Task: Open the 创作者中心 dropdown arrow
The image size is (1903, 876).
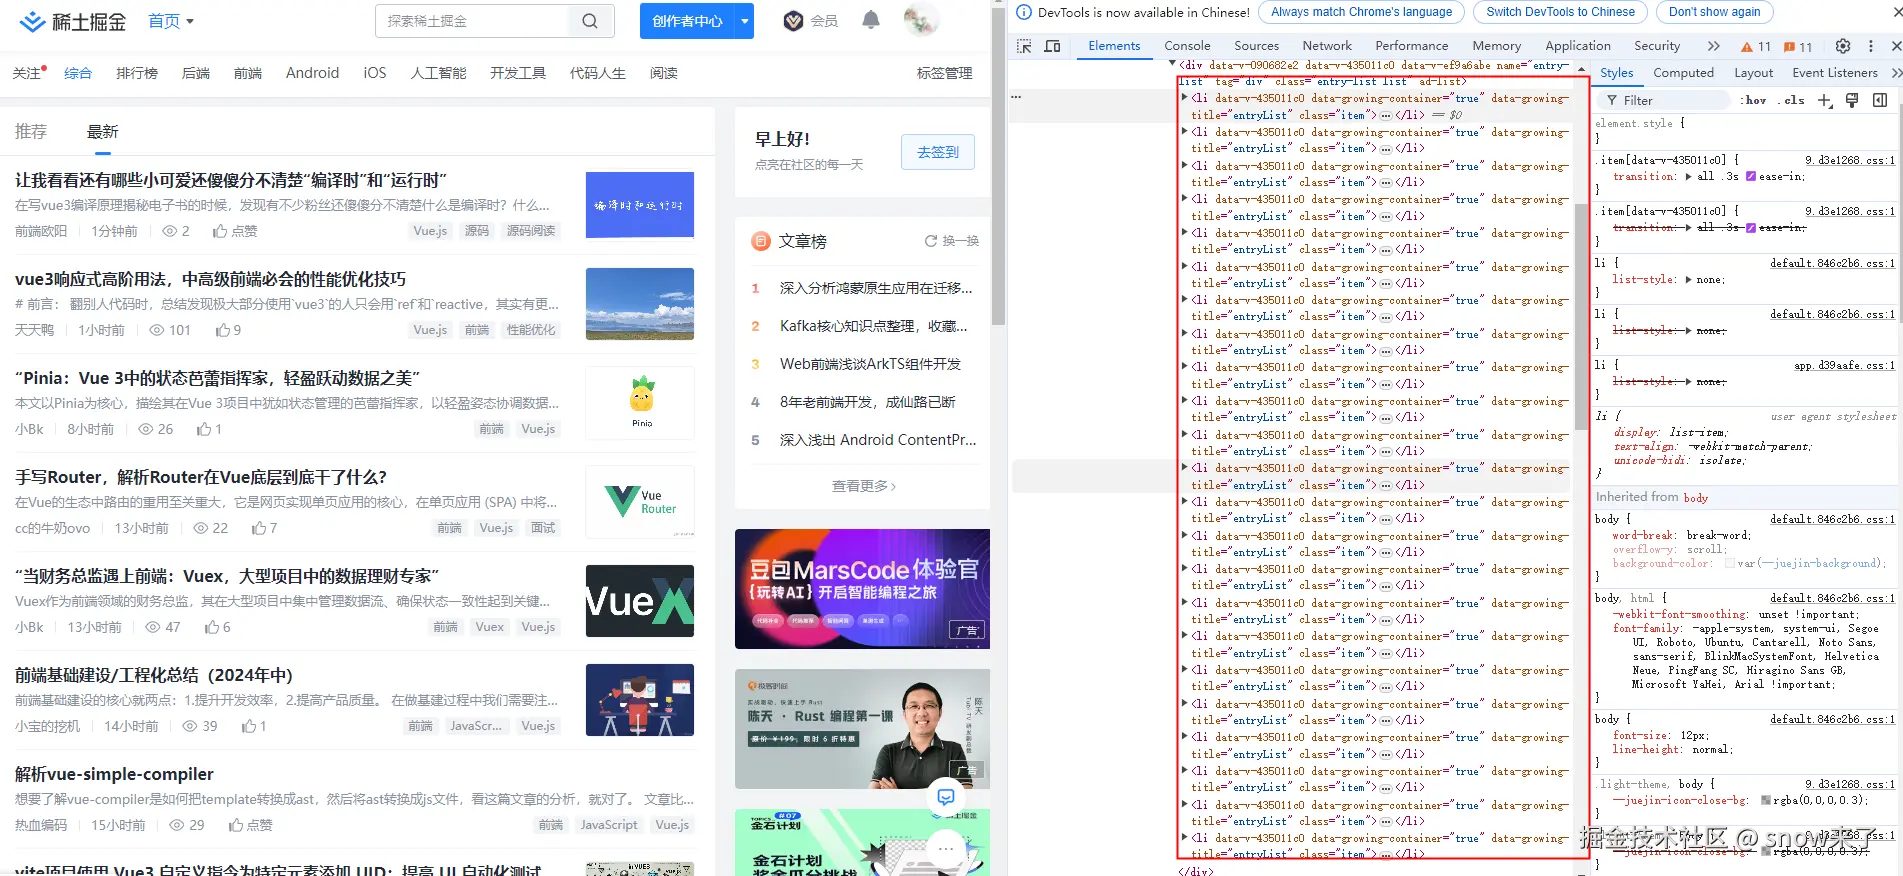Action: coord(744,21)
